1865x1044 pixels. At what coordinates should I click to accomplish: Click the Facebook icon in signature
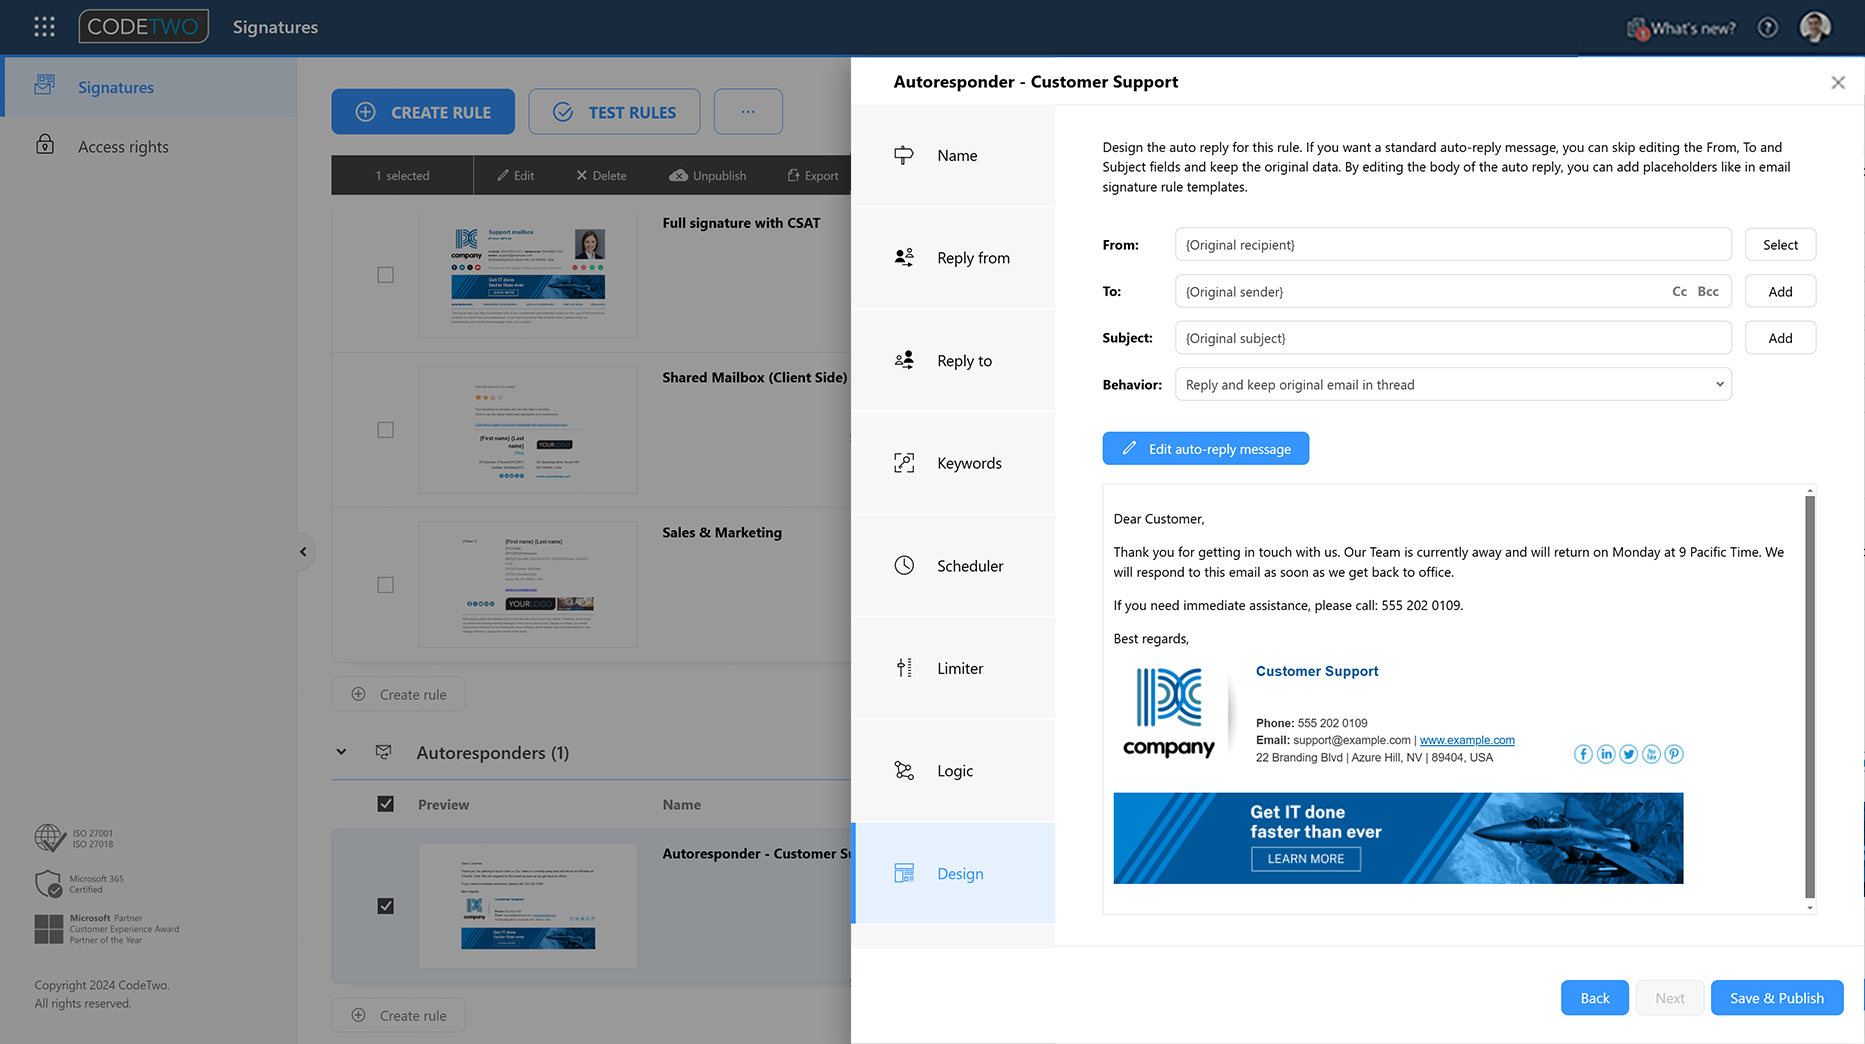1583,754
